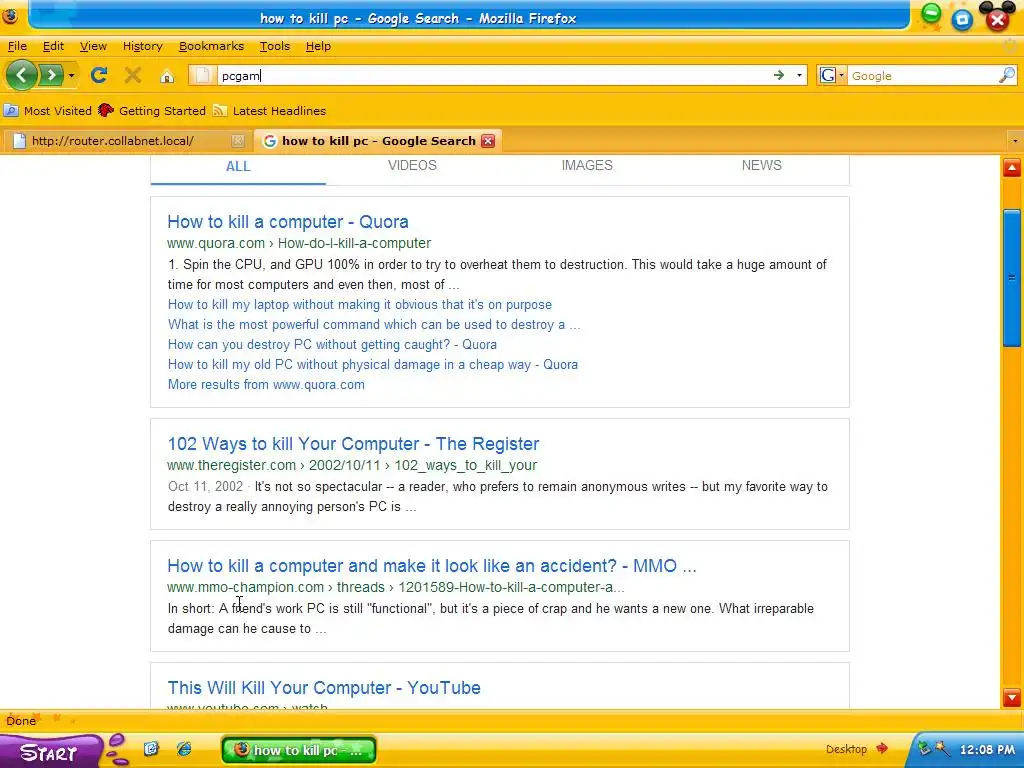Image resolution: width=1024 pixels, height=768 pixels.
Task: Open the address bar history dropdown
Action: 799,76
